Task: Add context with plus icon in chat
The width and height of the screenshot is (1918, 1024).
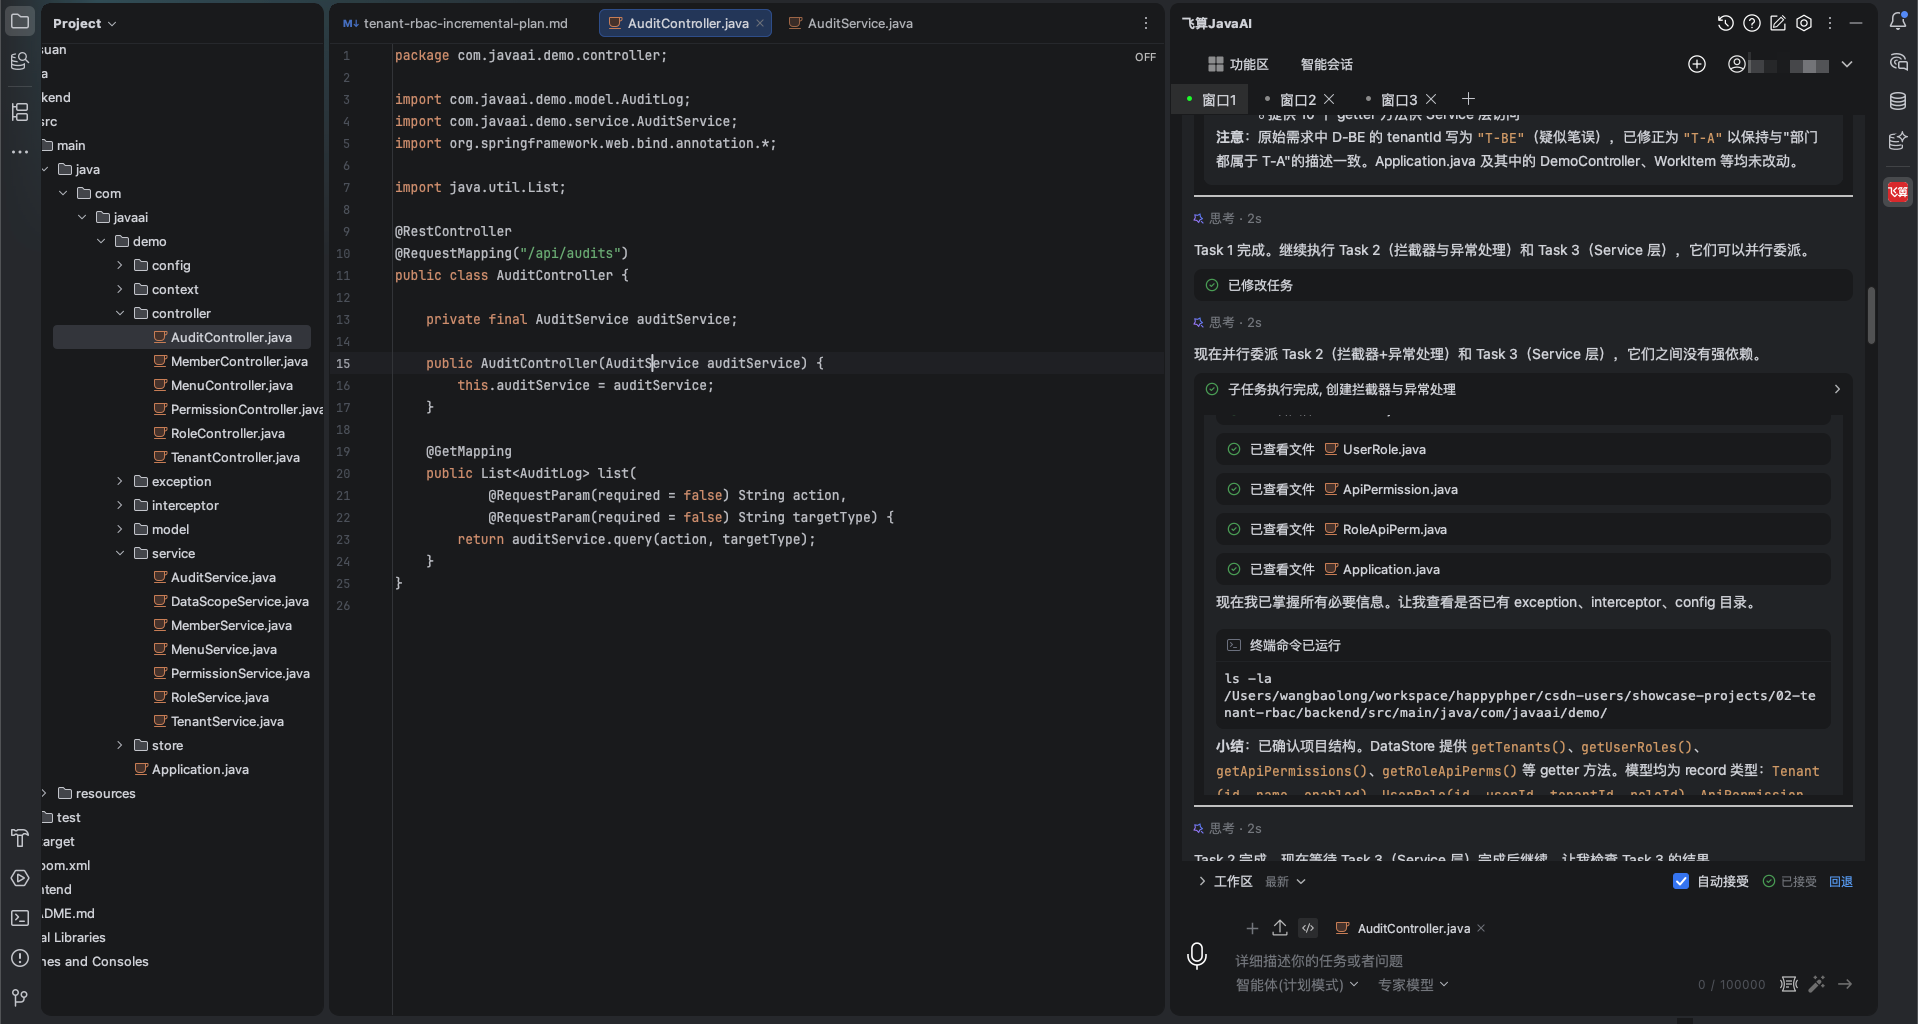Action: click(x=1252, y=928)
